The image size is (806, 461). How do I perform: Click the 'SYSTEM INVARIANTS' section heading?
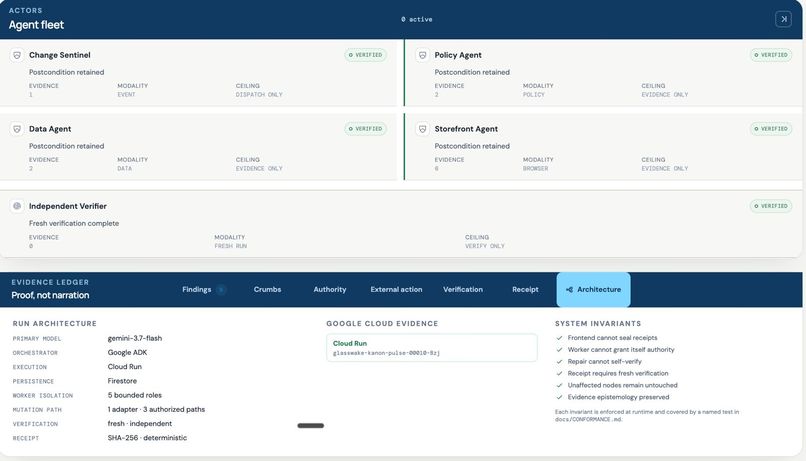[x=598, y=324]
